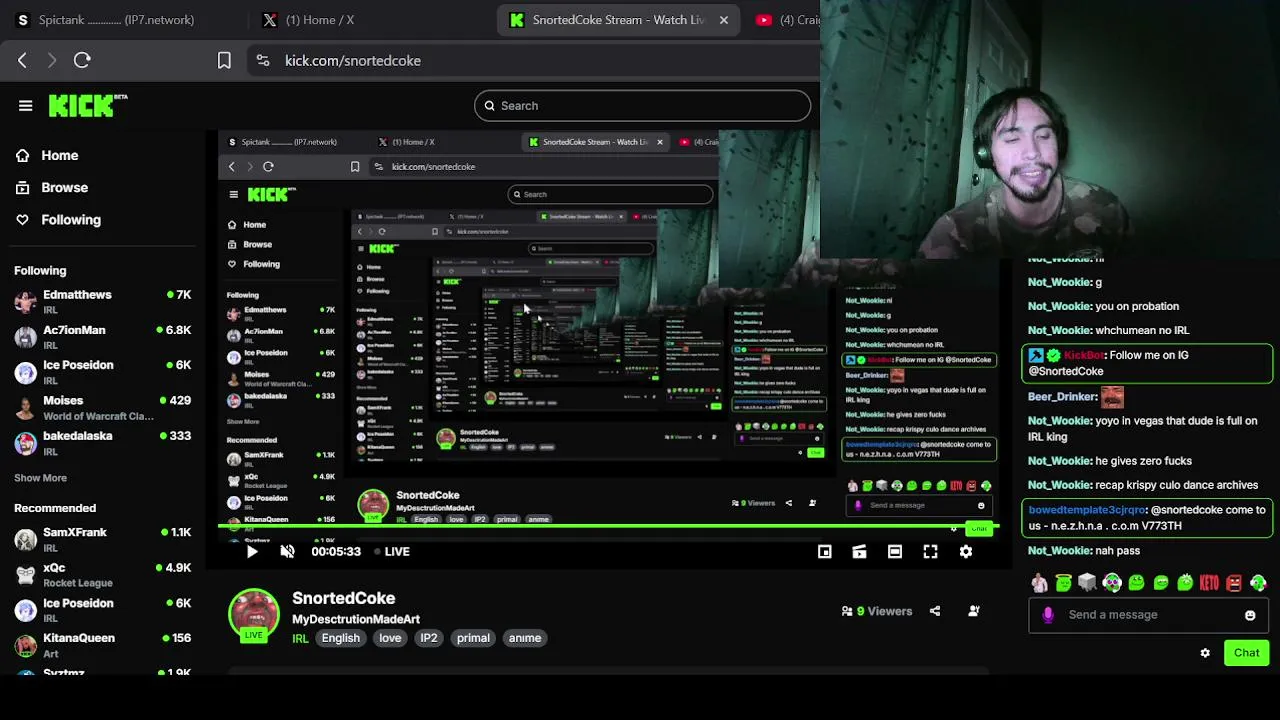Insert the red angry face emote
Viewport: 1280px width, 720px height.
[x=1234, y=582]
